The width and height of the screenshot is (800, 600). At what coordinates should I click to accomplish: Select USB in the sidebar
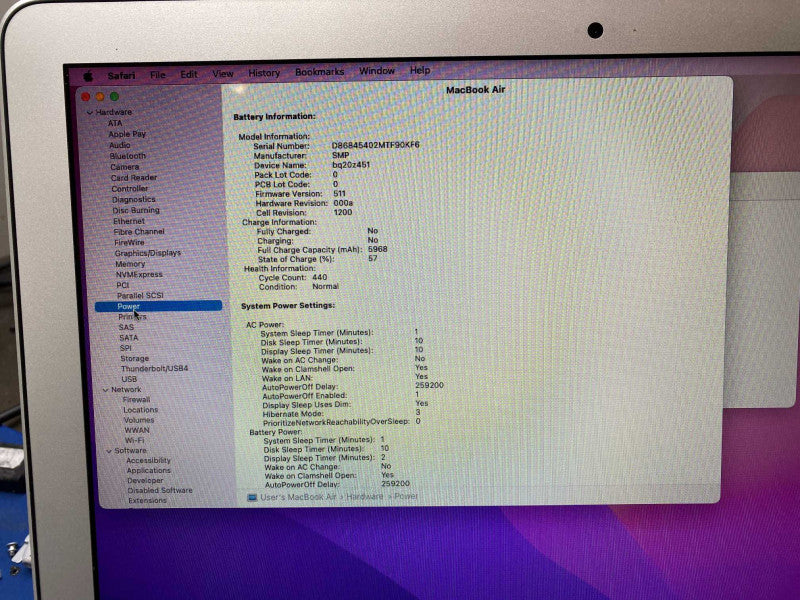129,379
